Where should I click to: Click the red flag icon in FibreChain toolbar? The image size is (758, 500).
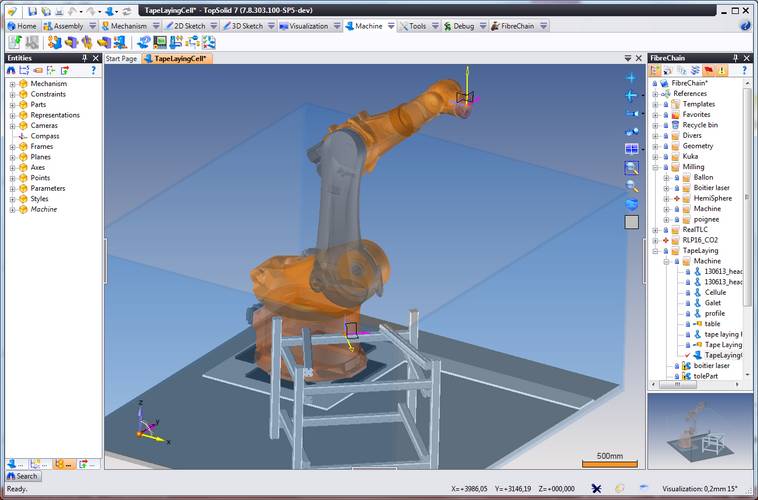pyautogui.click(x=709, y=71)
